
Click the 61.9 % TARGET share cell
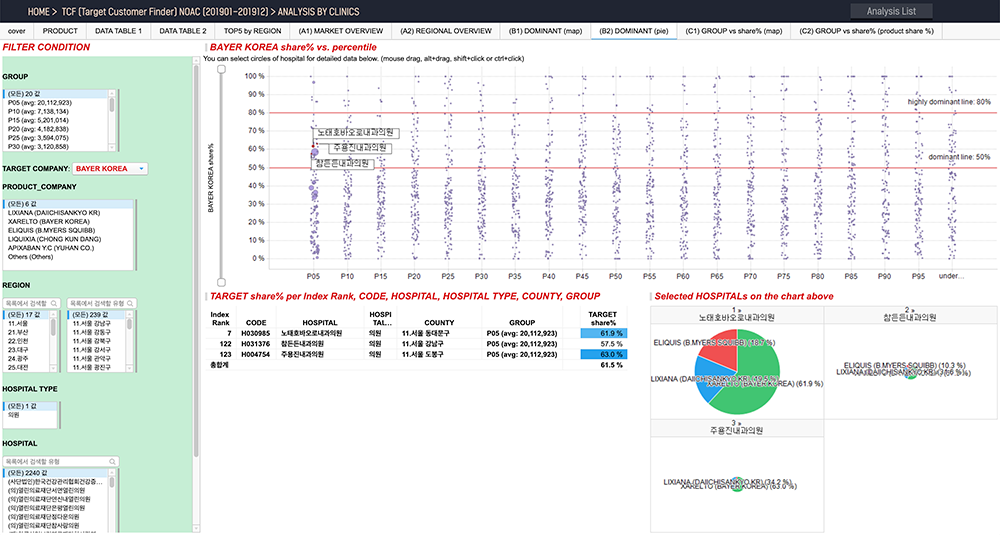point(604,333)
